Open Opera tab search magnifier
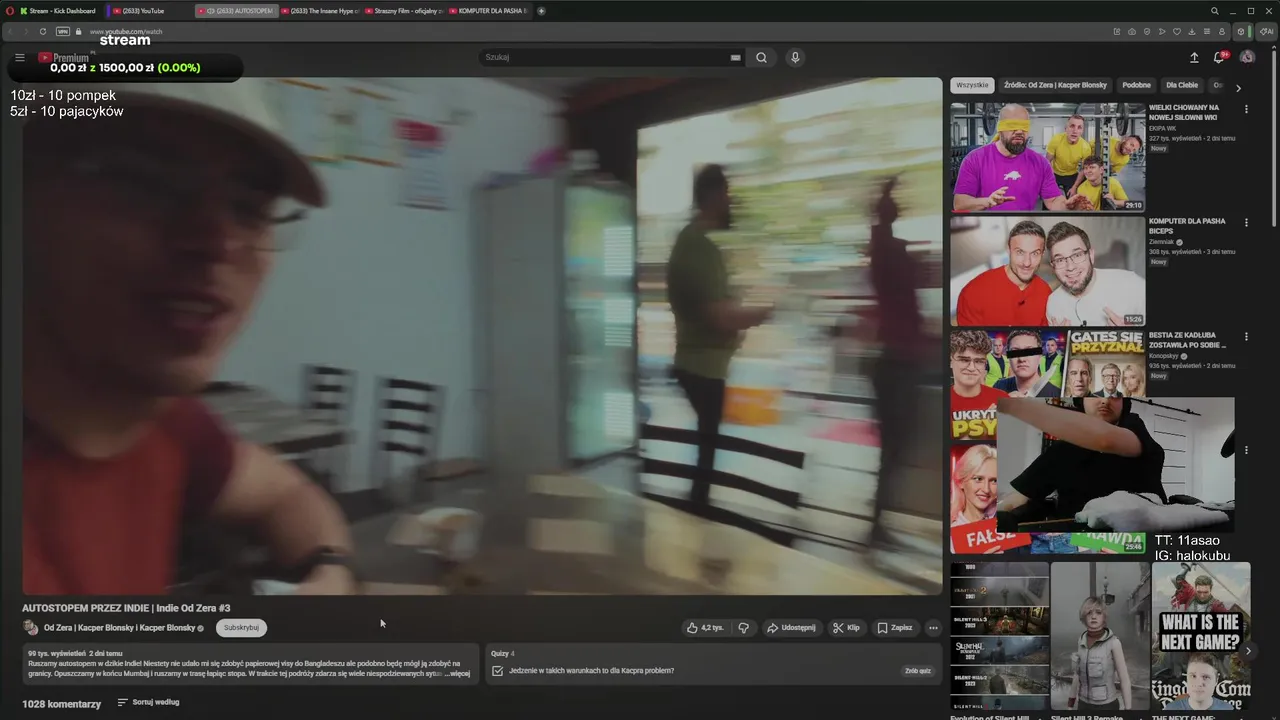Screen dimensions: 1280x720 (x=1215, y=11)
